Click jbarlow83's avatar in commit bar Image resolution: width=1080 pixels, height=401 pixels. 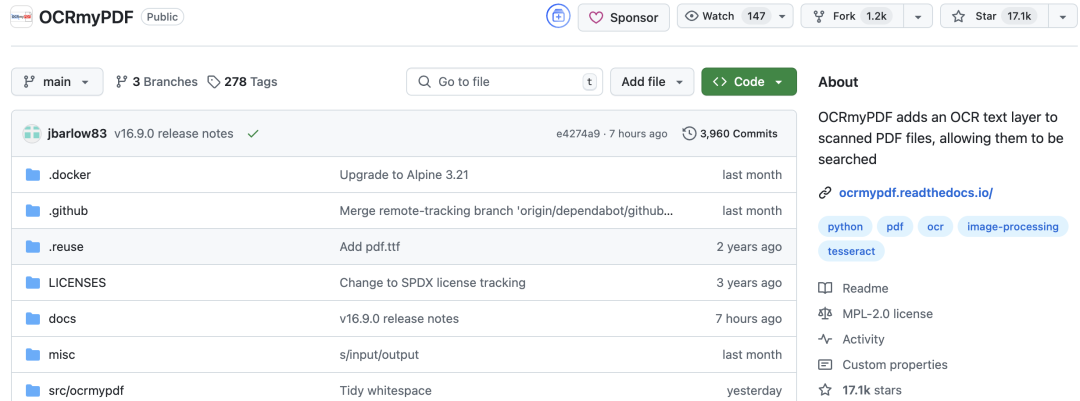pyautogui.click(x=32, y=134)
